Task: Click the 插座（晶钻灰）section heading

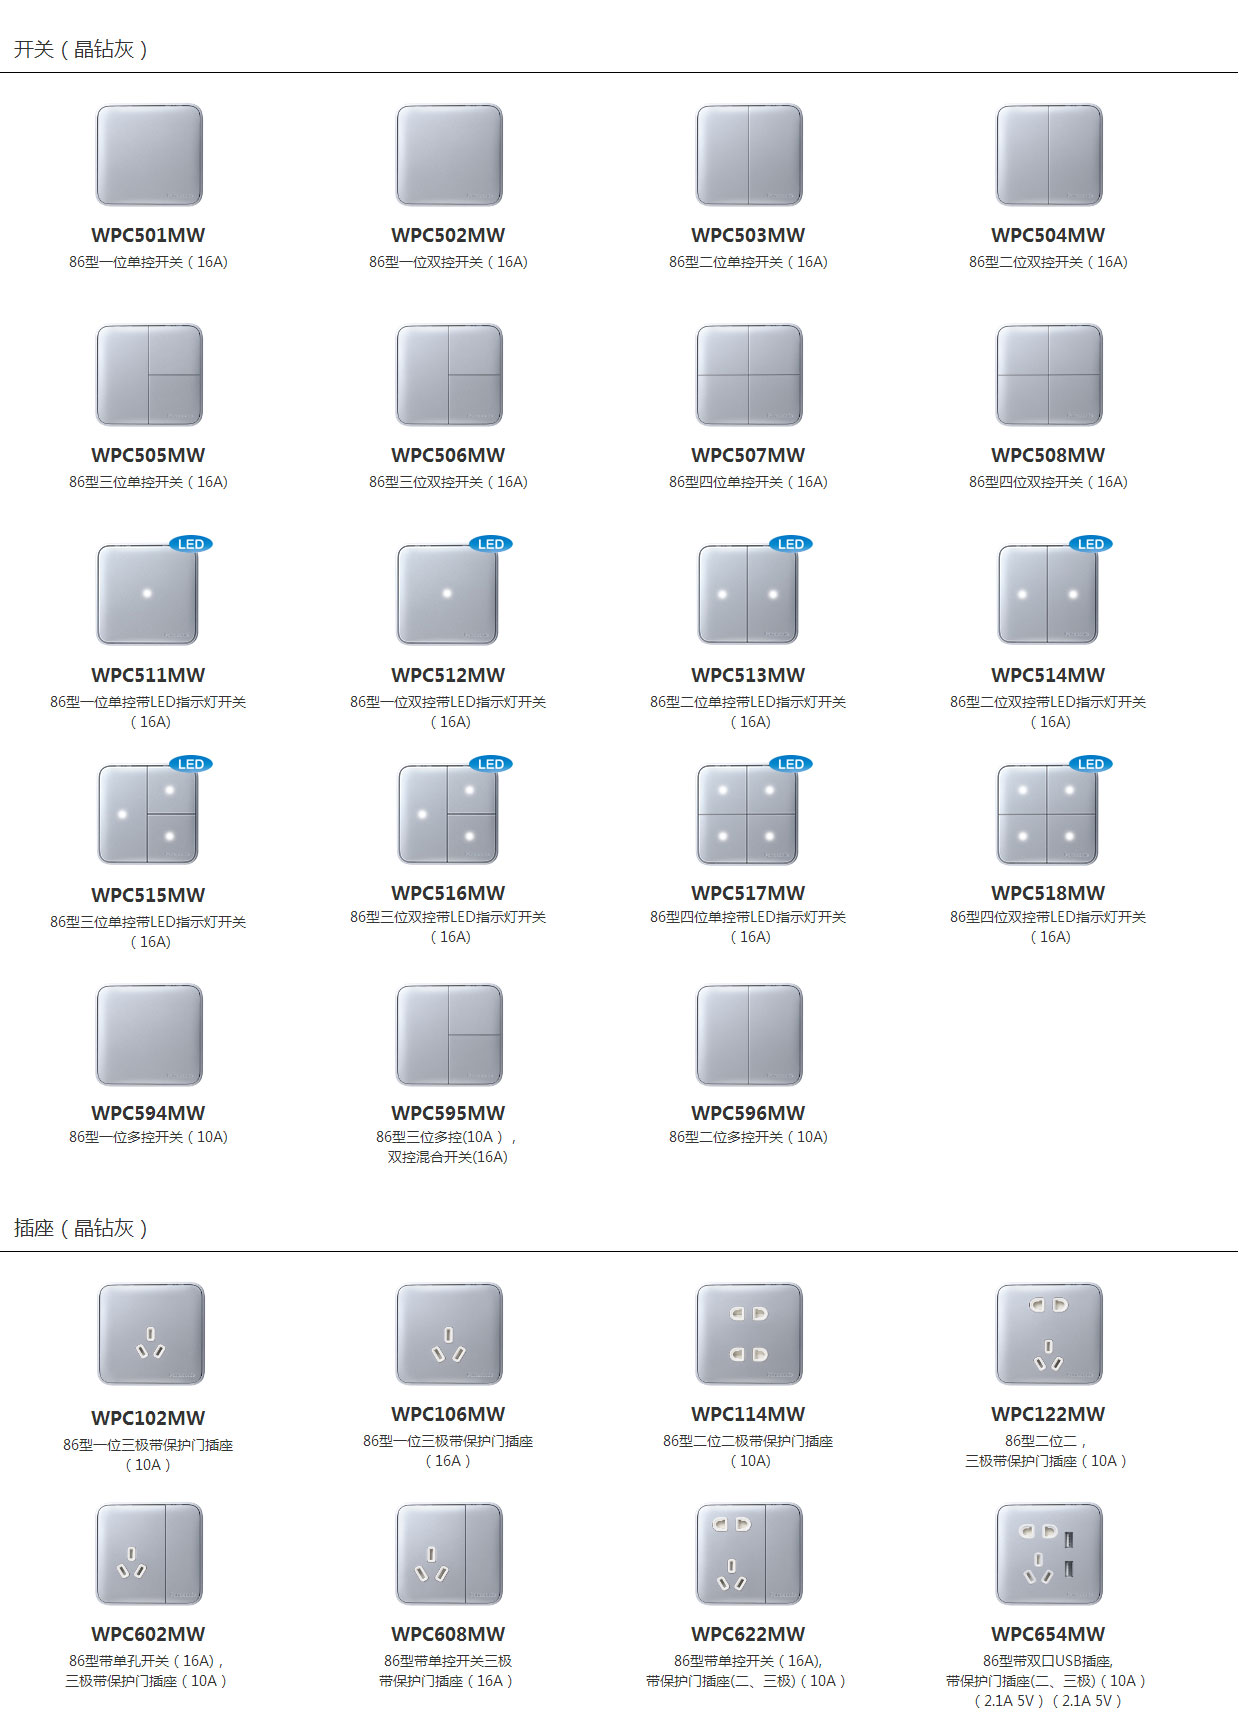Action: pos(81,1228)
